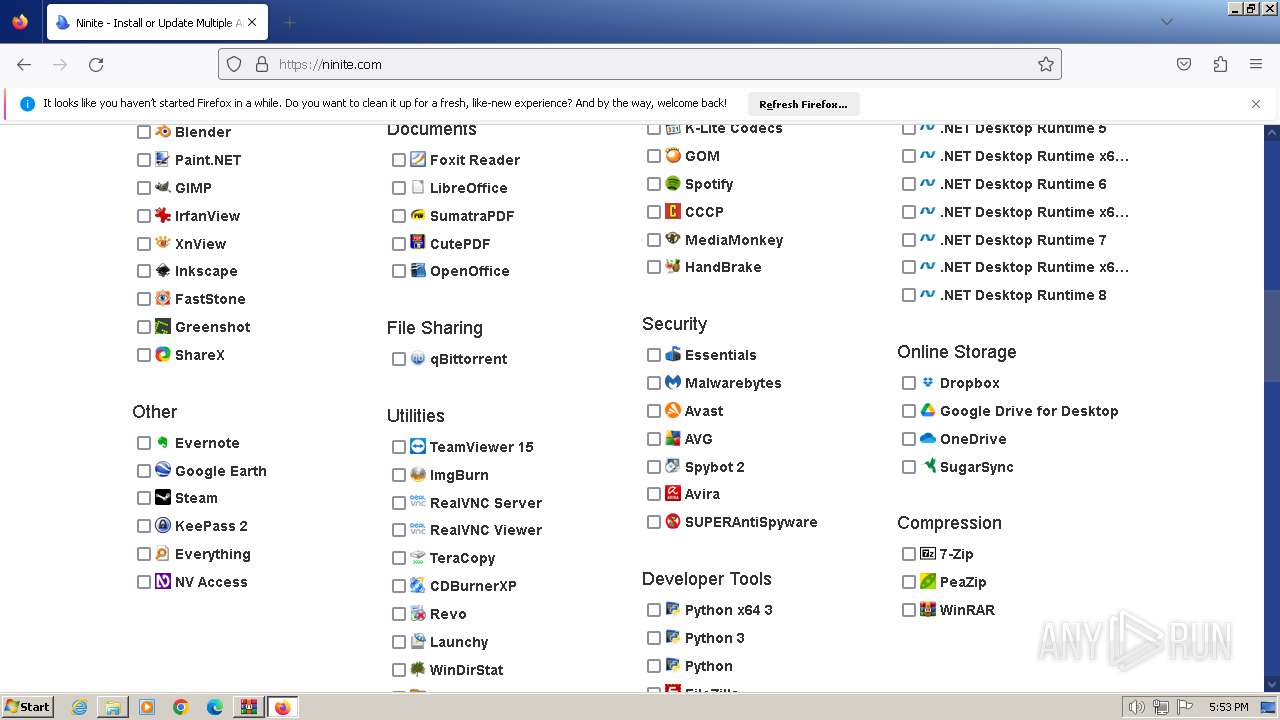This screenshot has height=720, width=1280.
Task: Click the Save to Pocket icon
Action: (x=1184, y=64)
